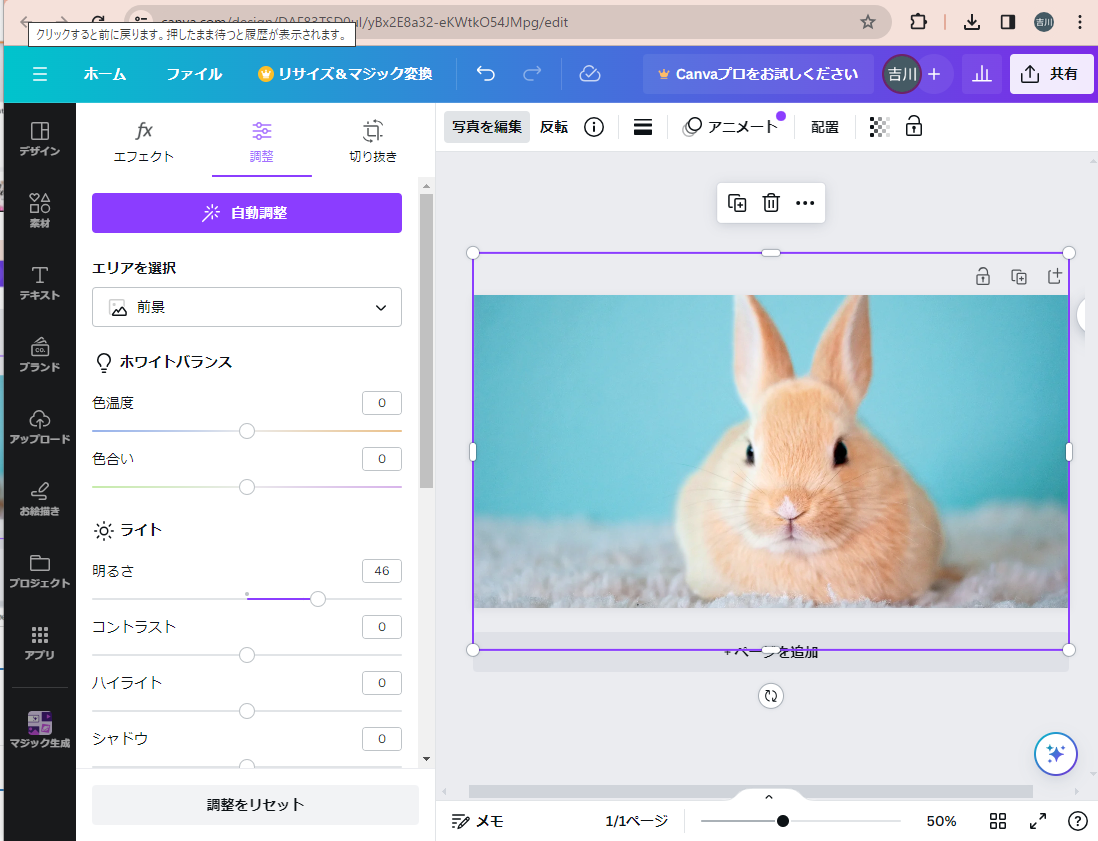Click the 自動調整 button
This screenshot has height=841, width=1098.
[247, 213]
